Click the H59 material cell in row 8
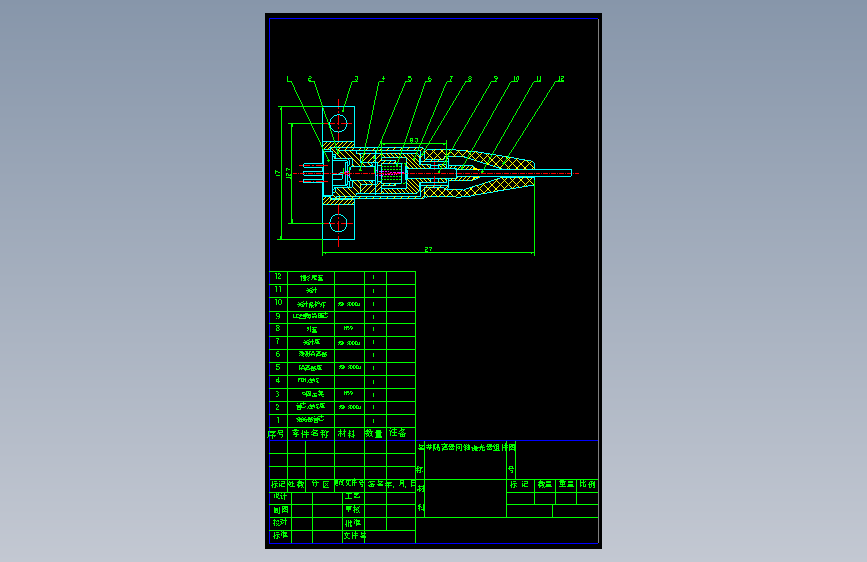Screen dimensions: 867x562 (348, 329)
